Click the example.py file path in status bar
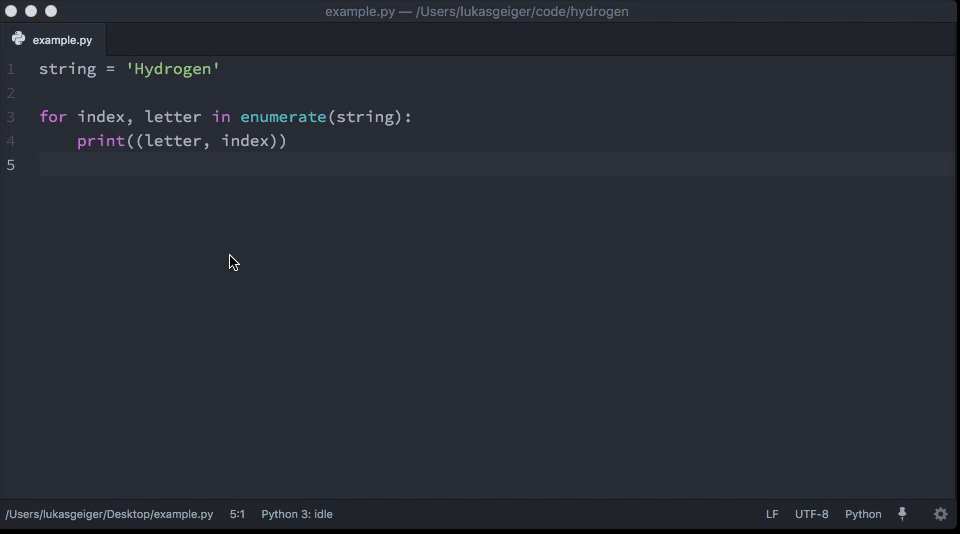The width and height of the screenshot is (960, 534). click(x=109, y=514)
